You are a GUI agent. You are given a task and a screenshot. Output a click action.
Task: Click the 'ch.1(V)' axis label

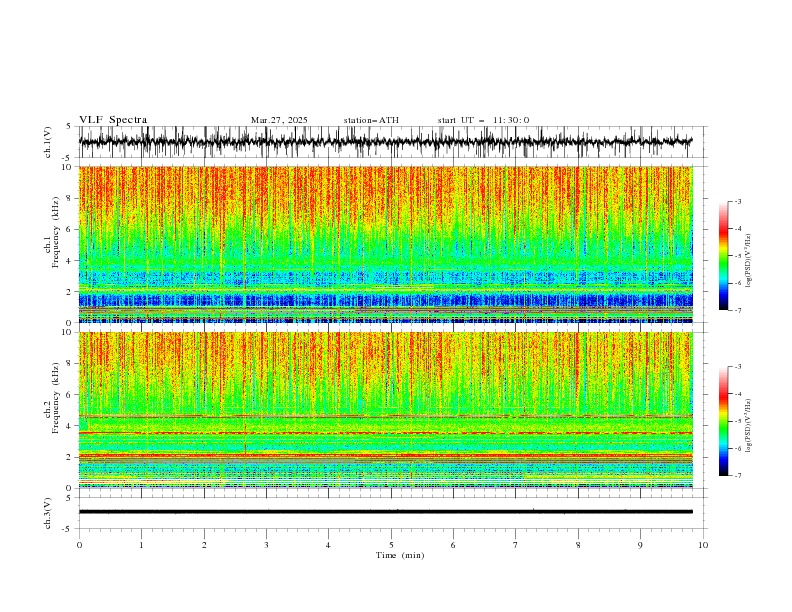[48, 142]
